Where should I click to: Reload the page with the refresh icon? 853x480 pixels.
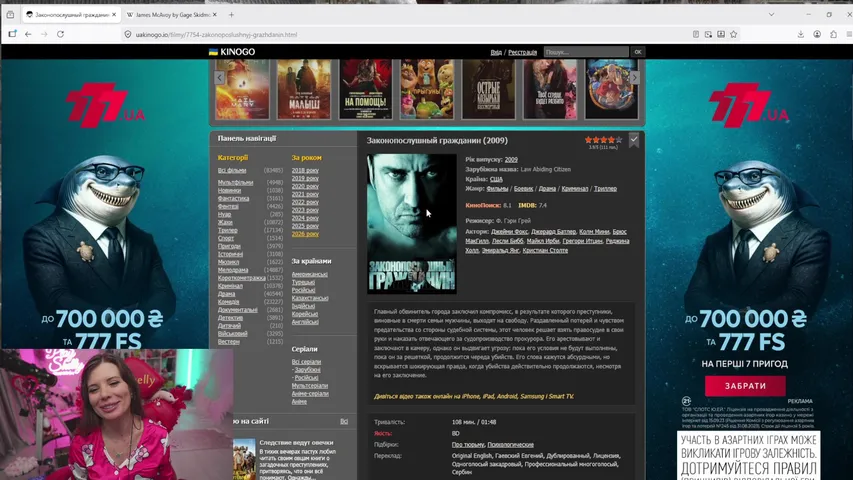pyautogui.click(x=60, y=34)
